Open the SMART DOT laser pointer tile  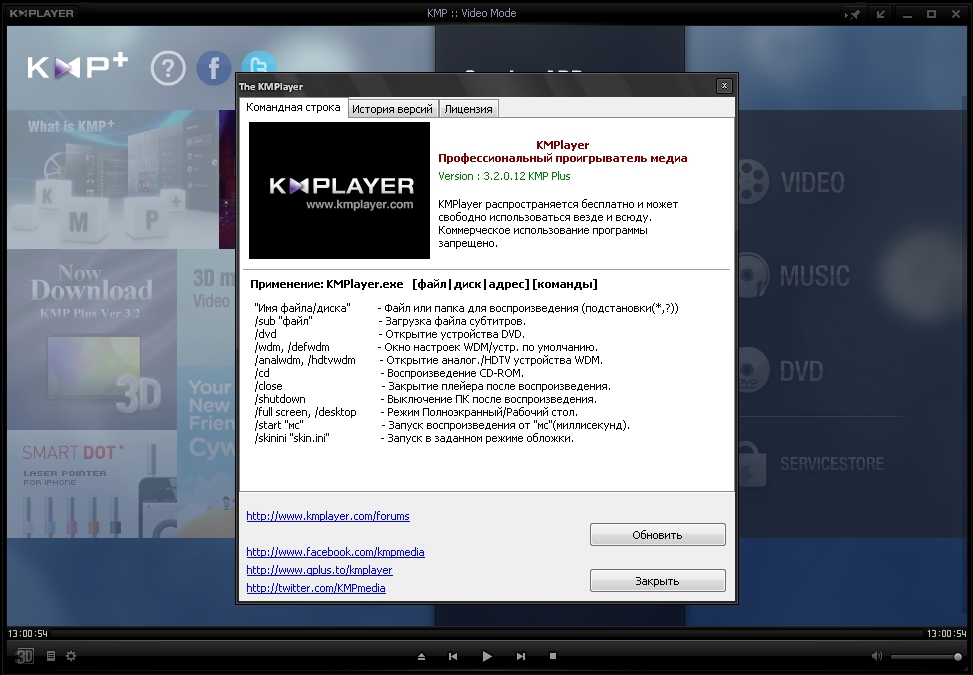point(92,485)
